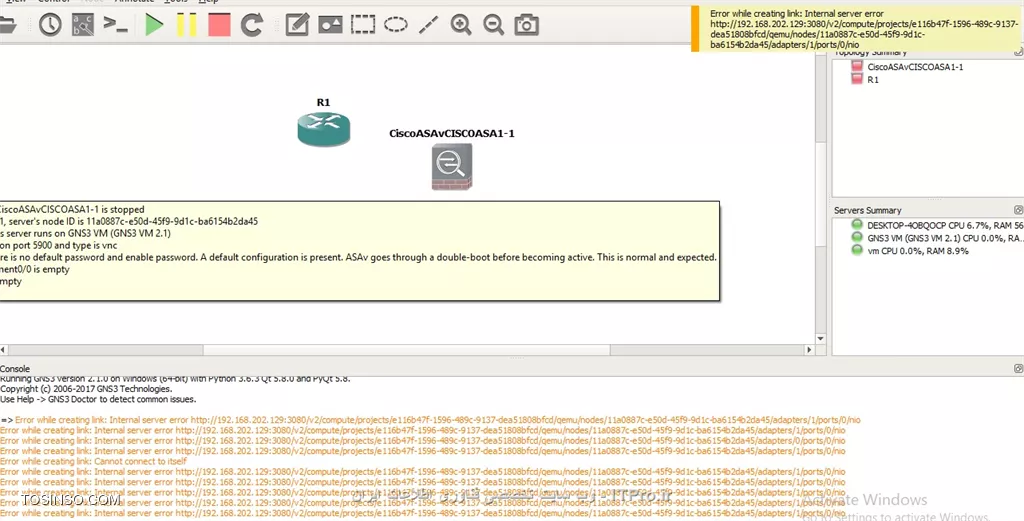
Task: Open project with the folder icon
Action: click(x=7, y=25)
